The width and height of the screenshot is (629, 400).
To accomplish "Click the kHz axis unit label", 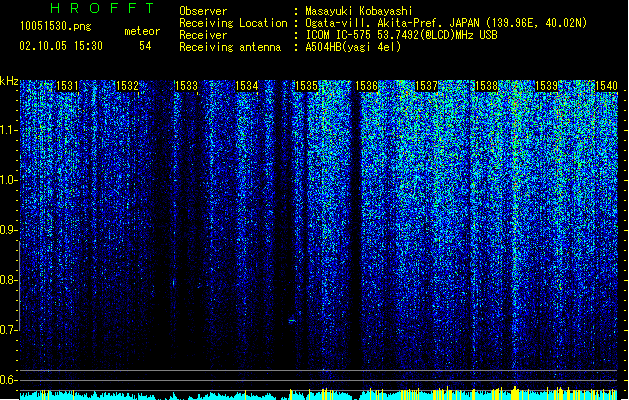I will [9, 81].
